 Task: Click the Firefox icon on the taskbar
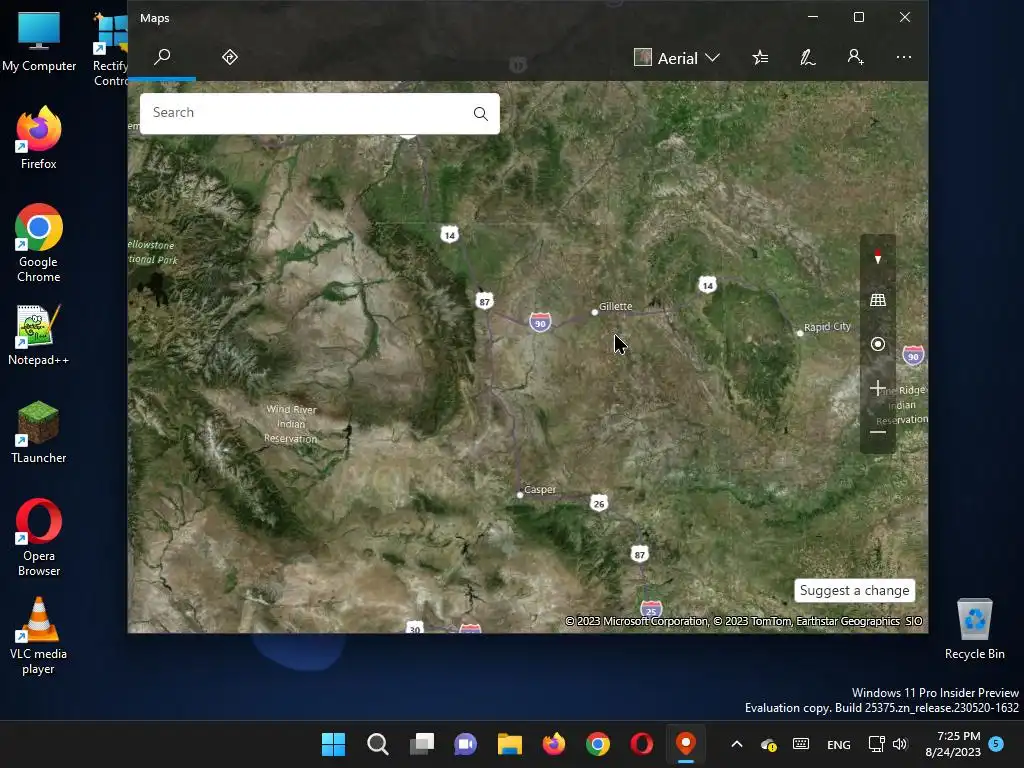[554, 744]
